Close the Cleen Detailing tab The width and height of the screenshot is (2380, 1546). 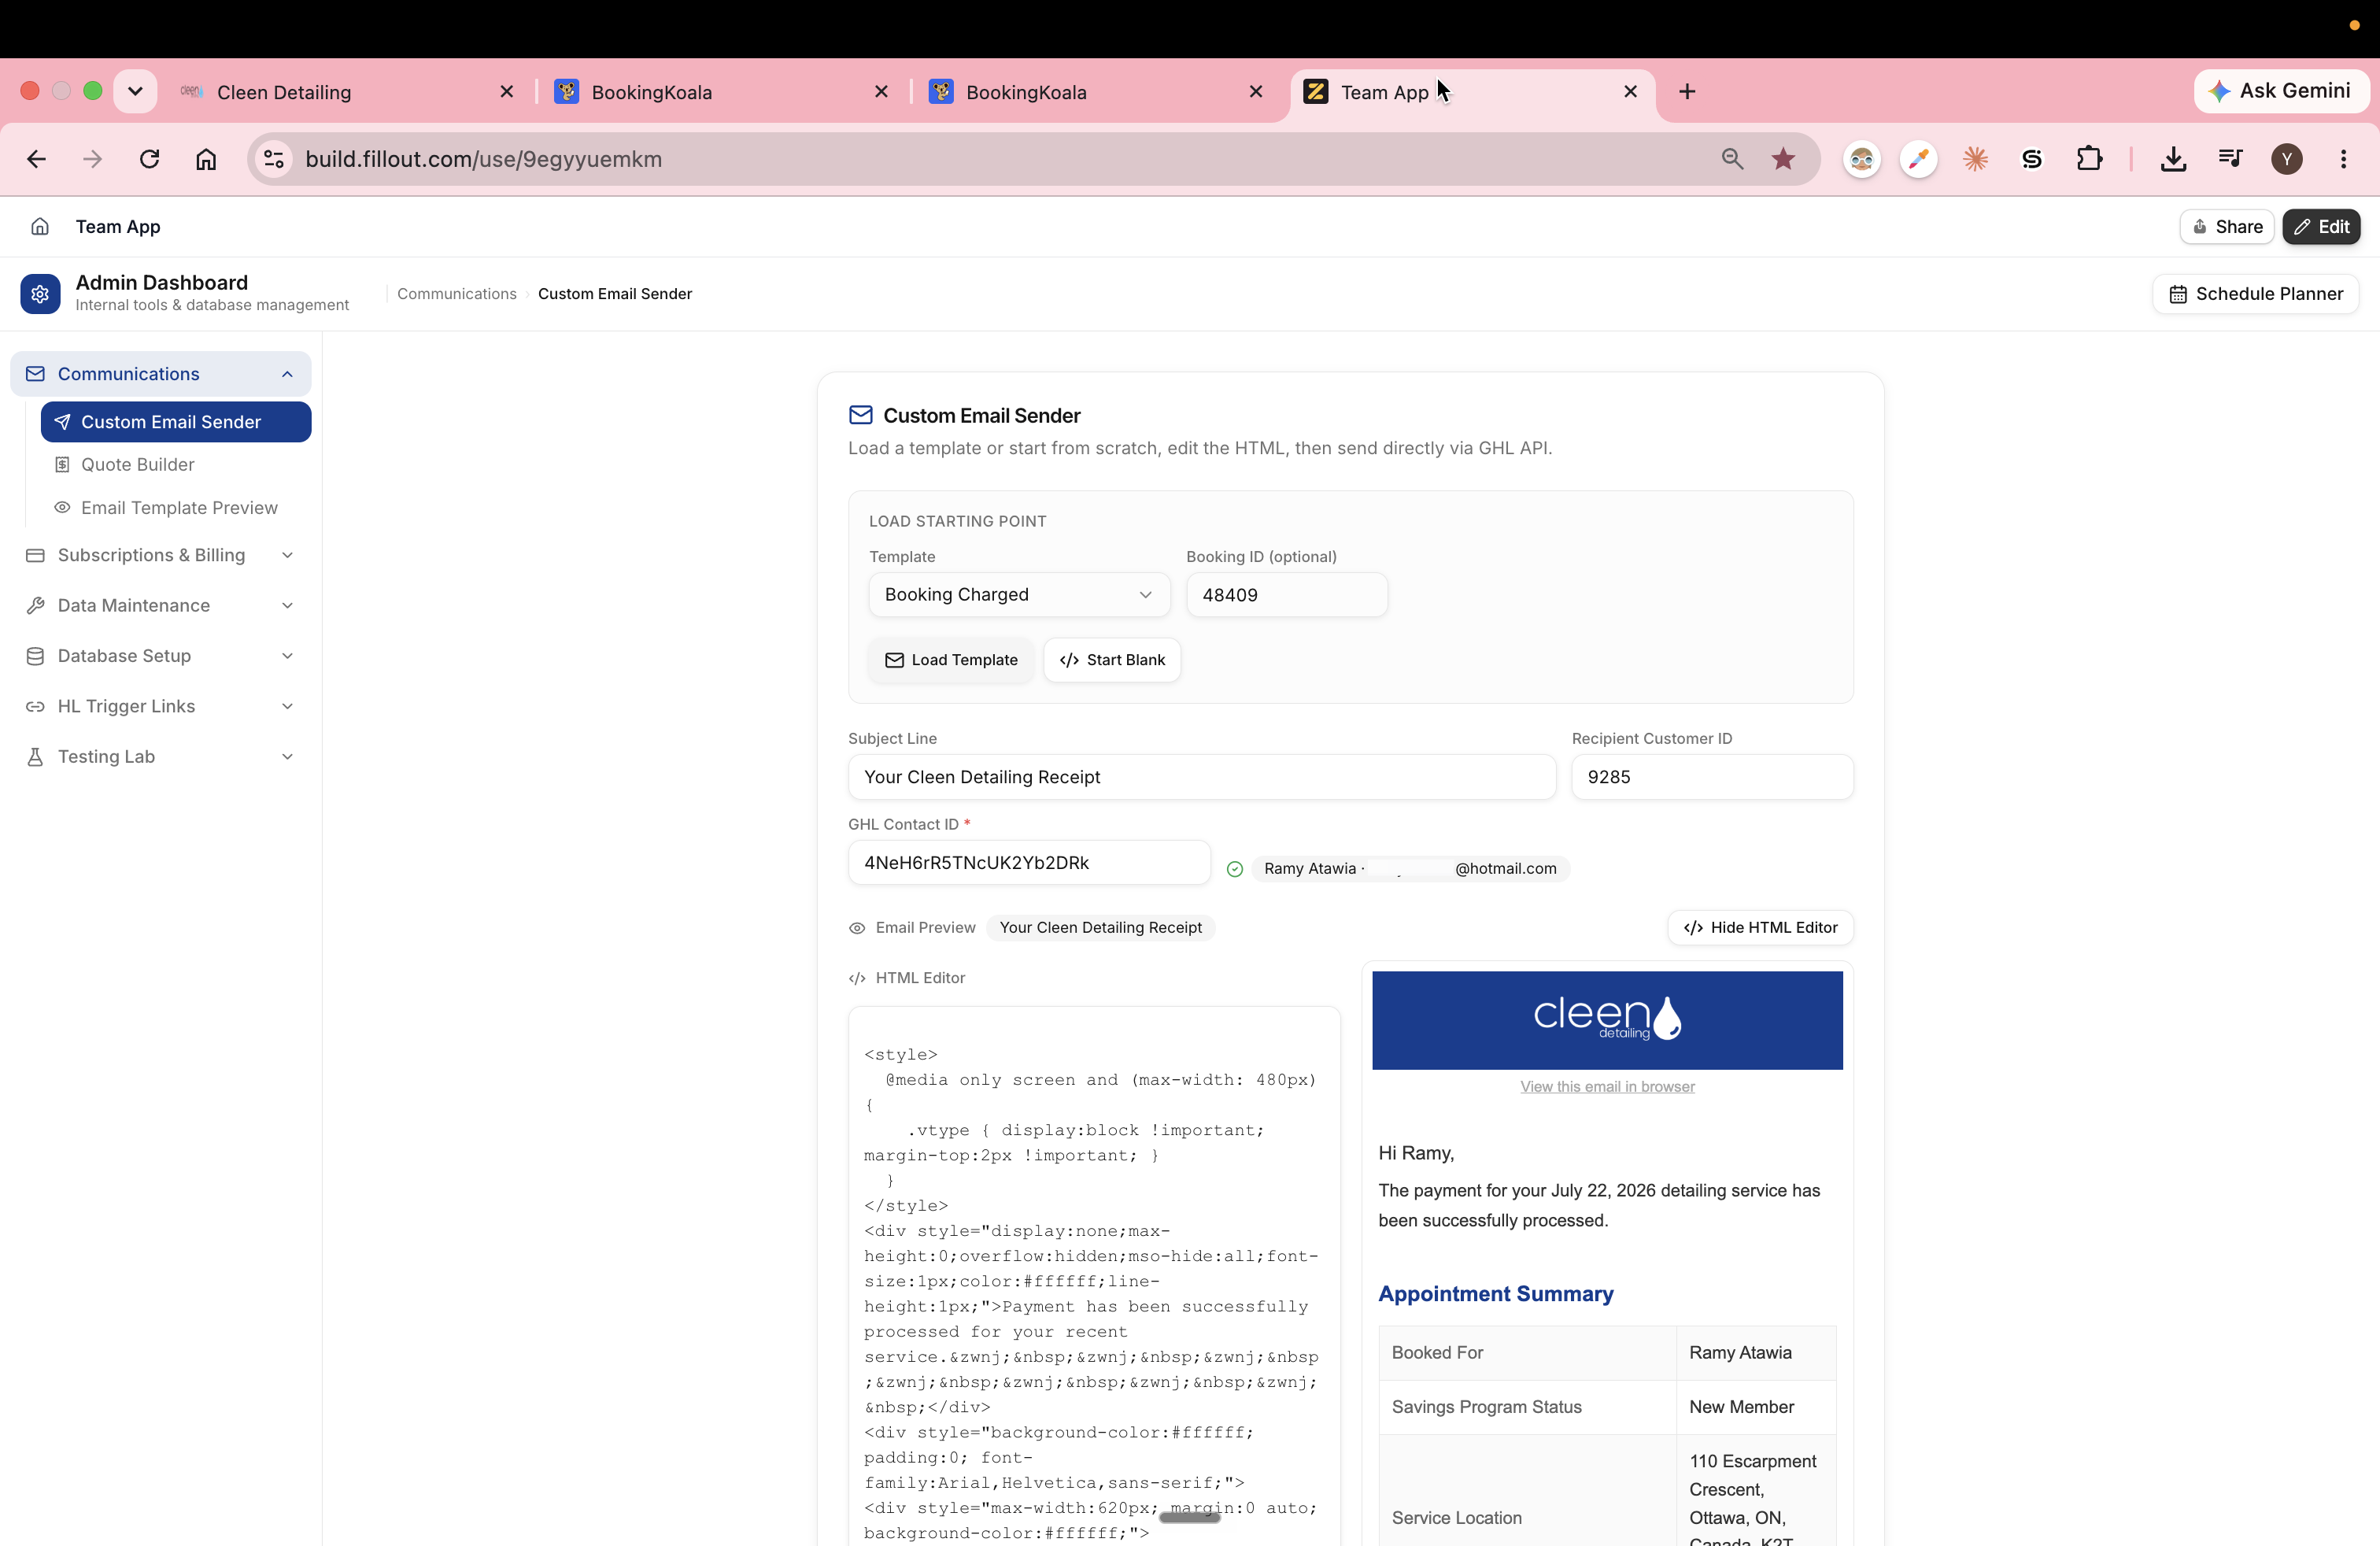[507, 92]
